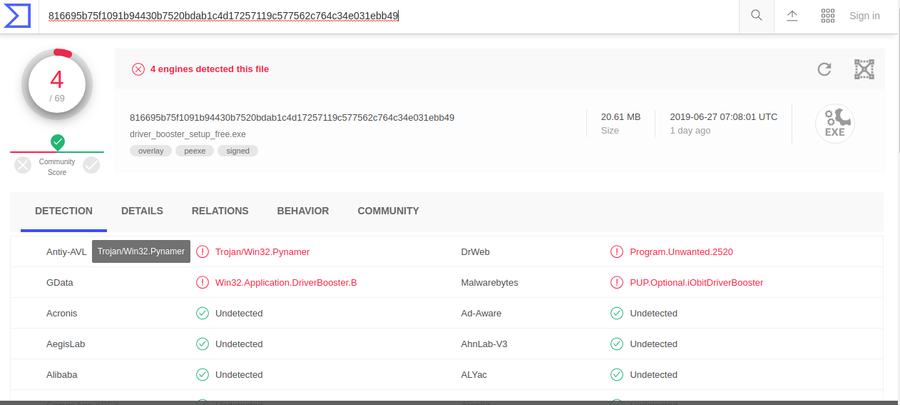Click the AhnLab-V3 engine name
The width and height of the screenshot is (900, 405).
[x=484, y=344]
